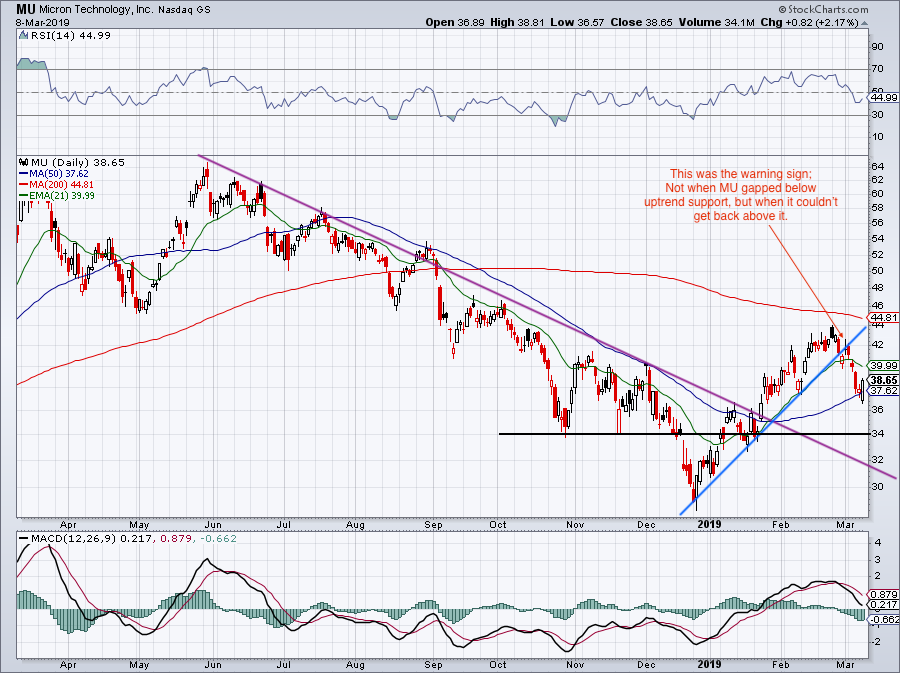The image size is (900, 673).
Task: Click the EMA(21) 39.99 legend label
Action: [62, 196]
